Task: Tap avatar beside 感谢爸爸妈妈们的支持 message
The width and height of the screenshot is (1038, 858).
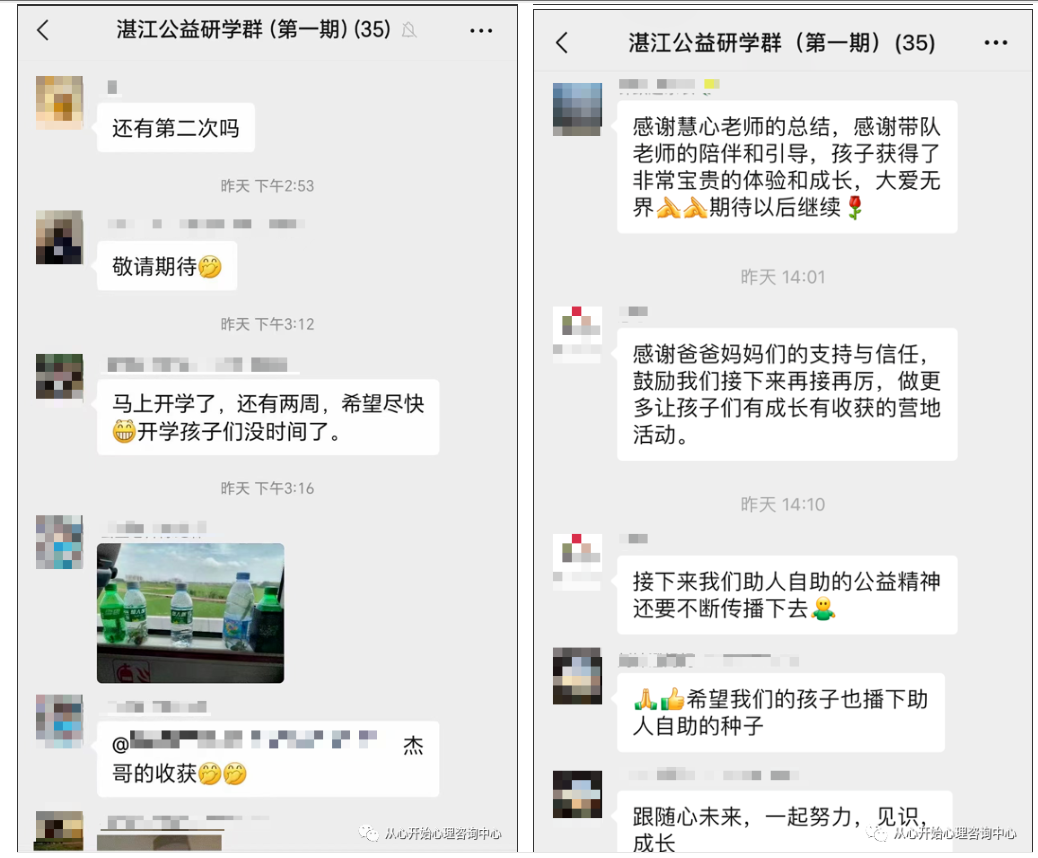Action: (x=577, y=334)
